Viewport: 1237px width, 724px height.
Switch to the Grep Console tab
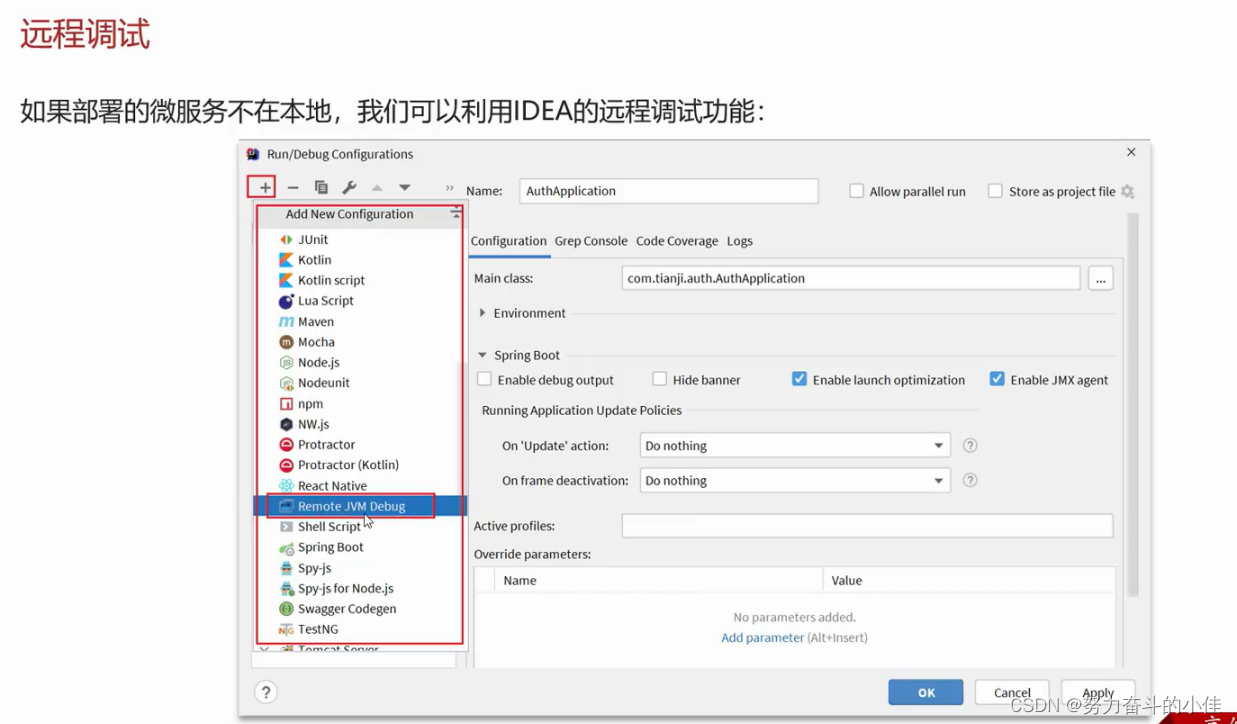(591, 241)
